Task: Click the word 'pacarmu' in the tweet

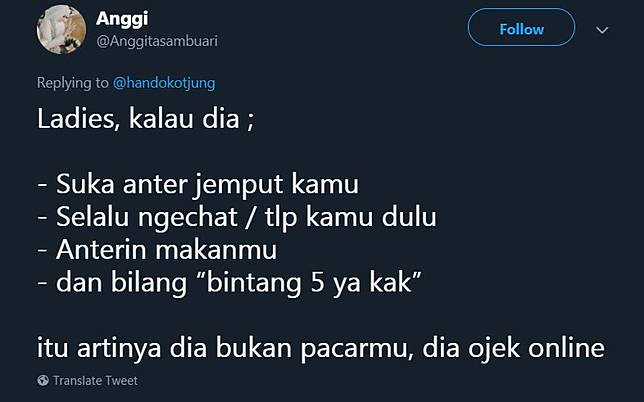Action: [356, 349]
